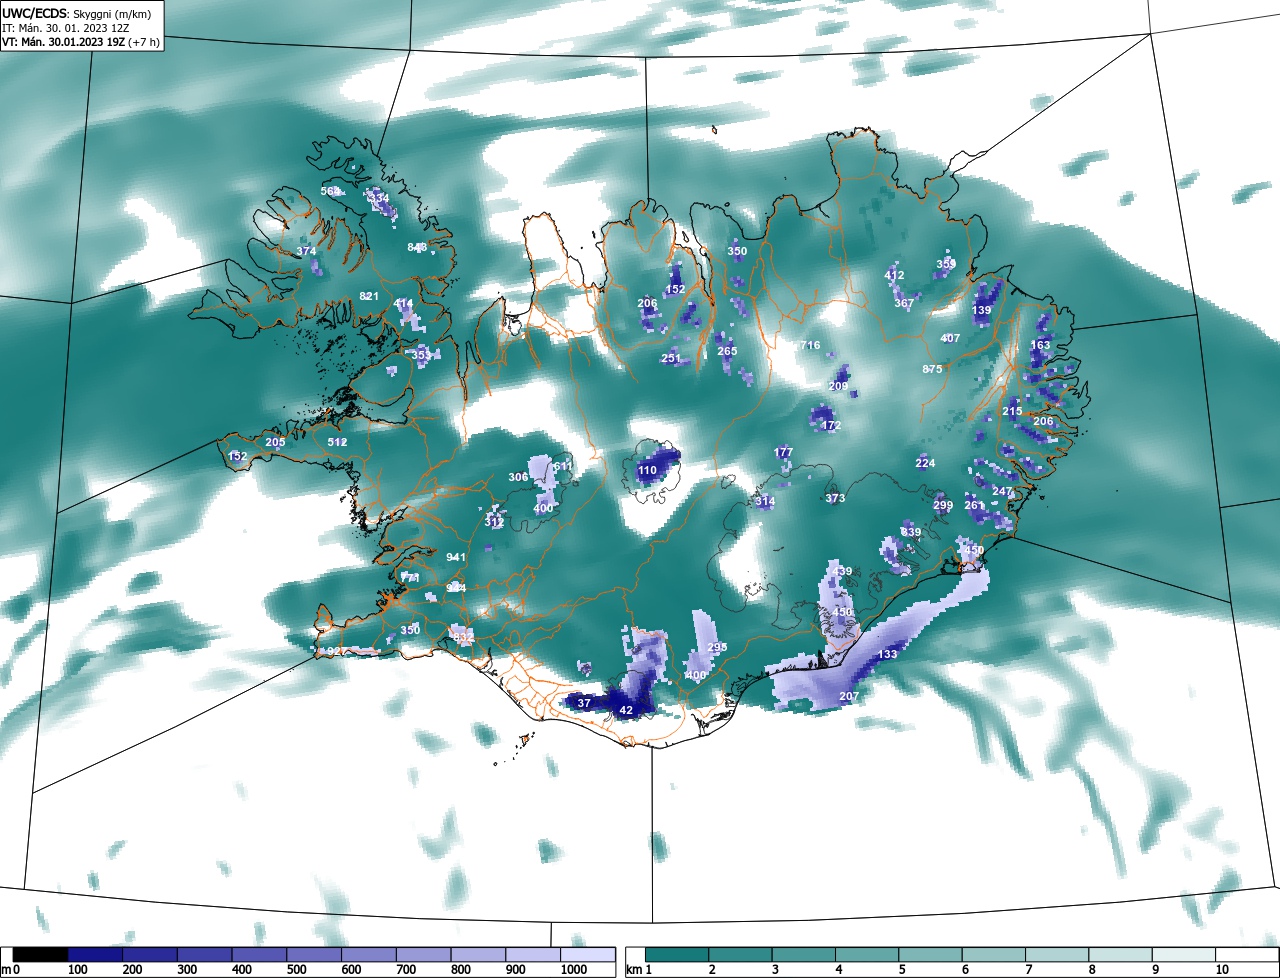Click the map value label '163'
Image resolution: width=1280 pixels, height=978 pixels.
click(x=1041, y=345)
